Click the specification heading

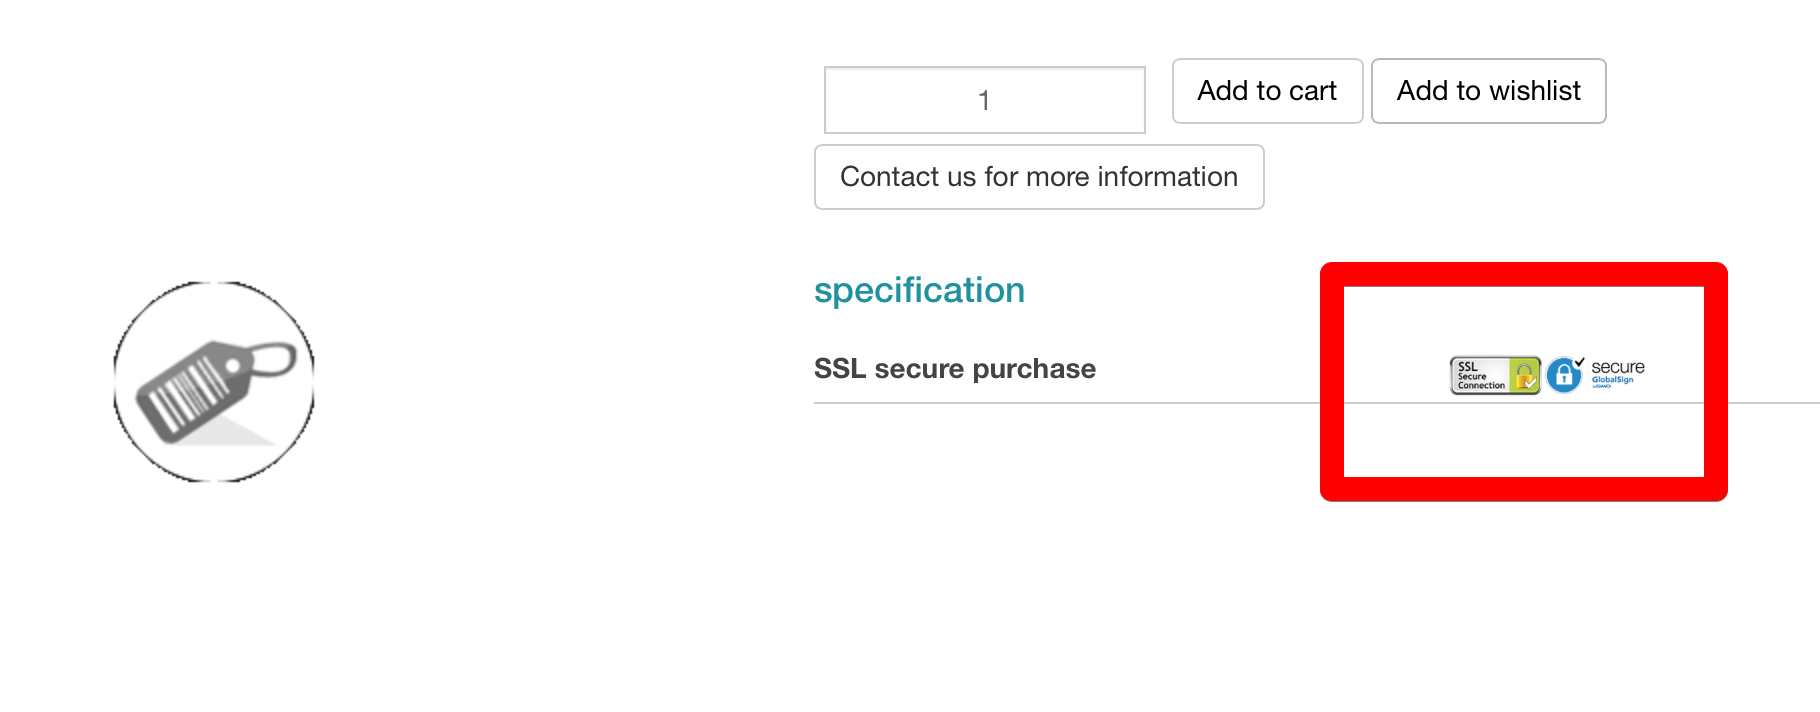(x=919, y=290)
